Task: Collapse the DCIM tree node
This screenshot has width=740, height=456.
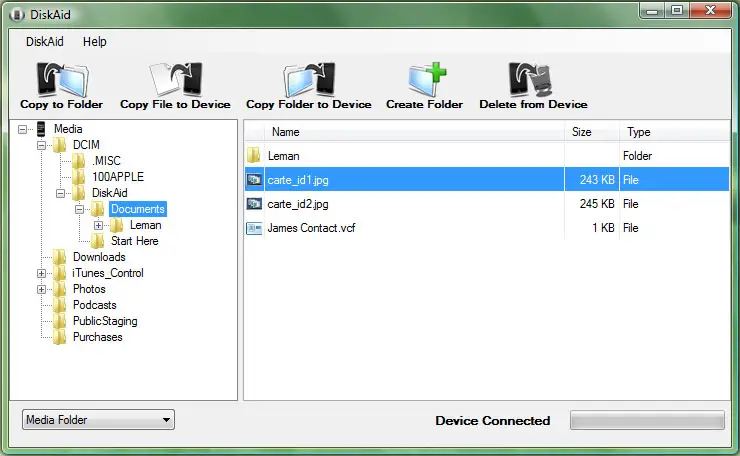Action: [x=42, y=145]
